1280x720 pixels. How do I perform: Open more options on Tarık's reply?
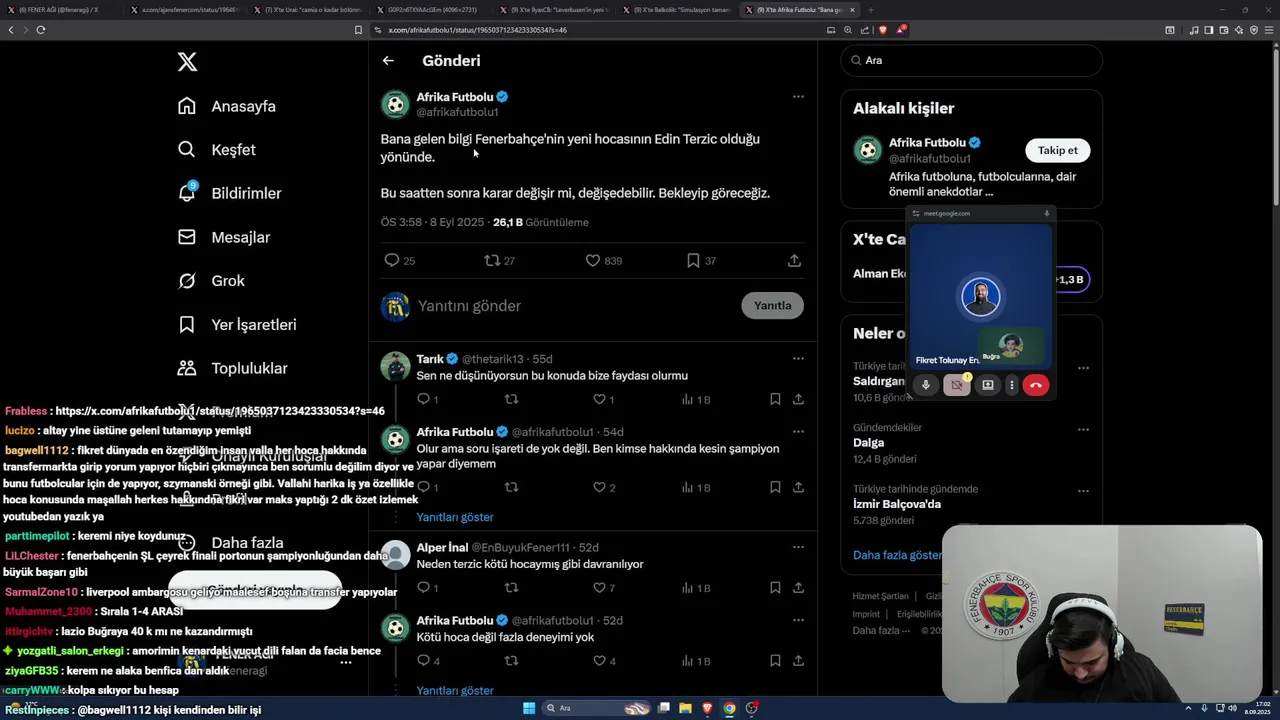pyautogui.click(x=798, y=358)
